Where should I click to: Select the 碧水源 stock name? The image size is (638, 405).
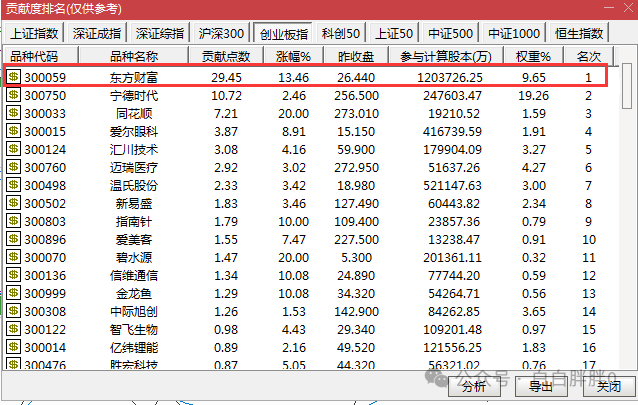133,257
